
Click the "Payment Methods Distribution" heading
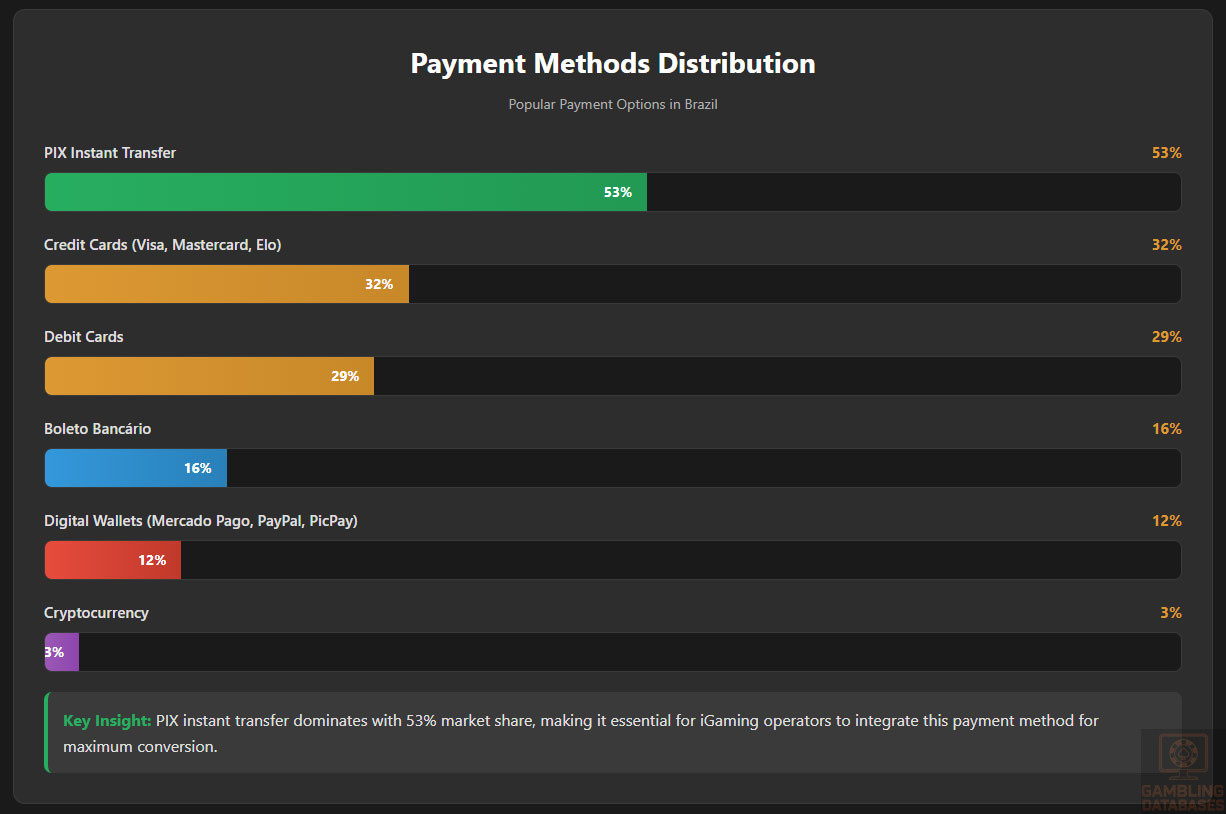pyautogui.click(x=613, y=63)
